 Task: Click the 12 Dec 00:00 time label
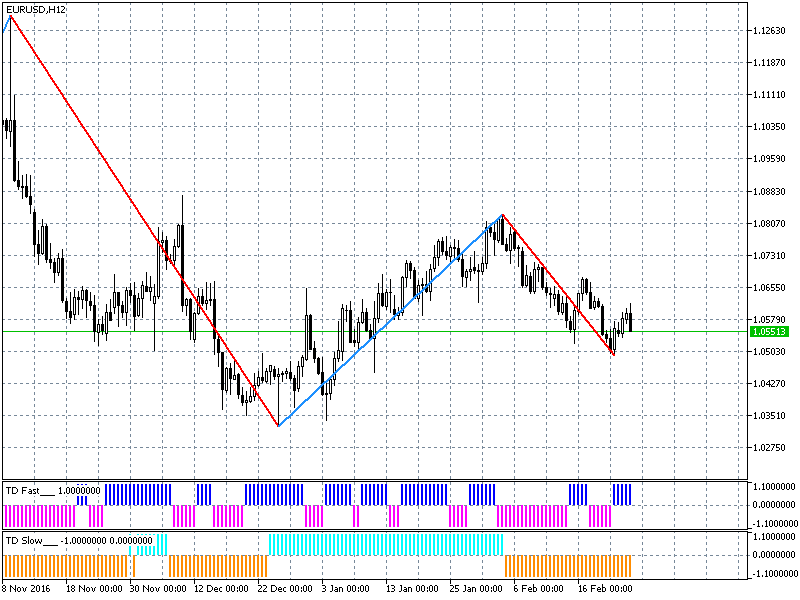click(x=221, y=589)
